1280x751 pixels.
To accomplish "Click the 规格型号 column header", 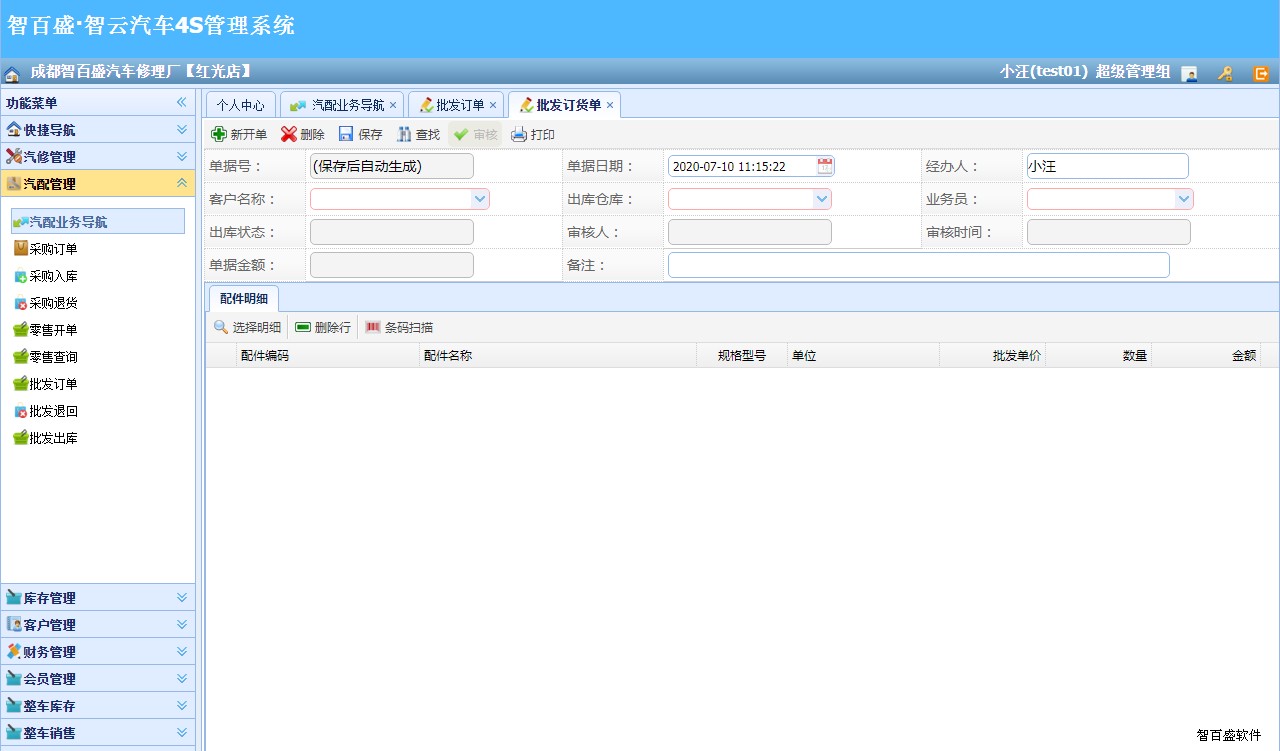I will coord(742,355).
